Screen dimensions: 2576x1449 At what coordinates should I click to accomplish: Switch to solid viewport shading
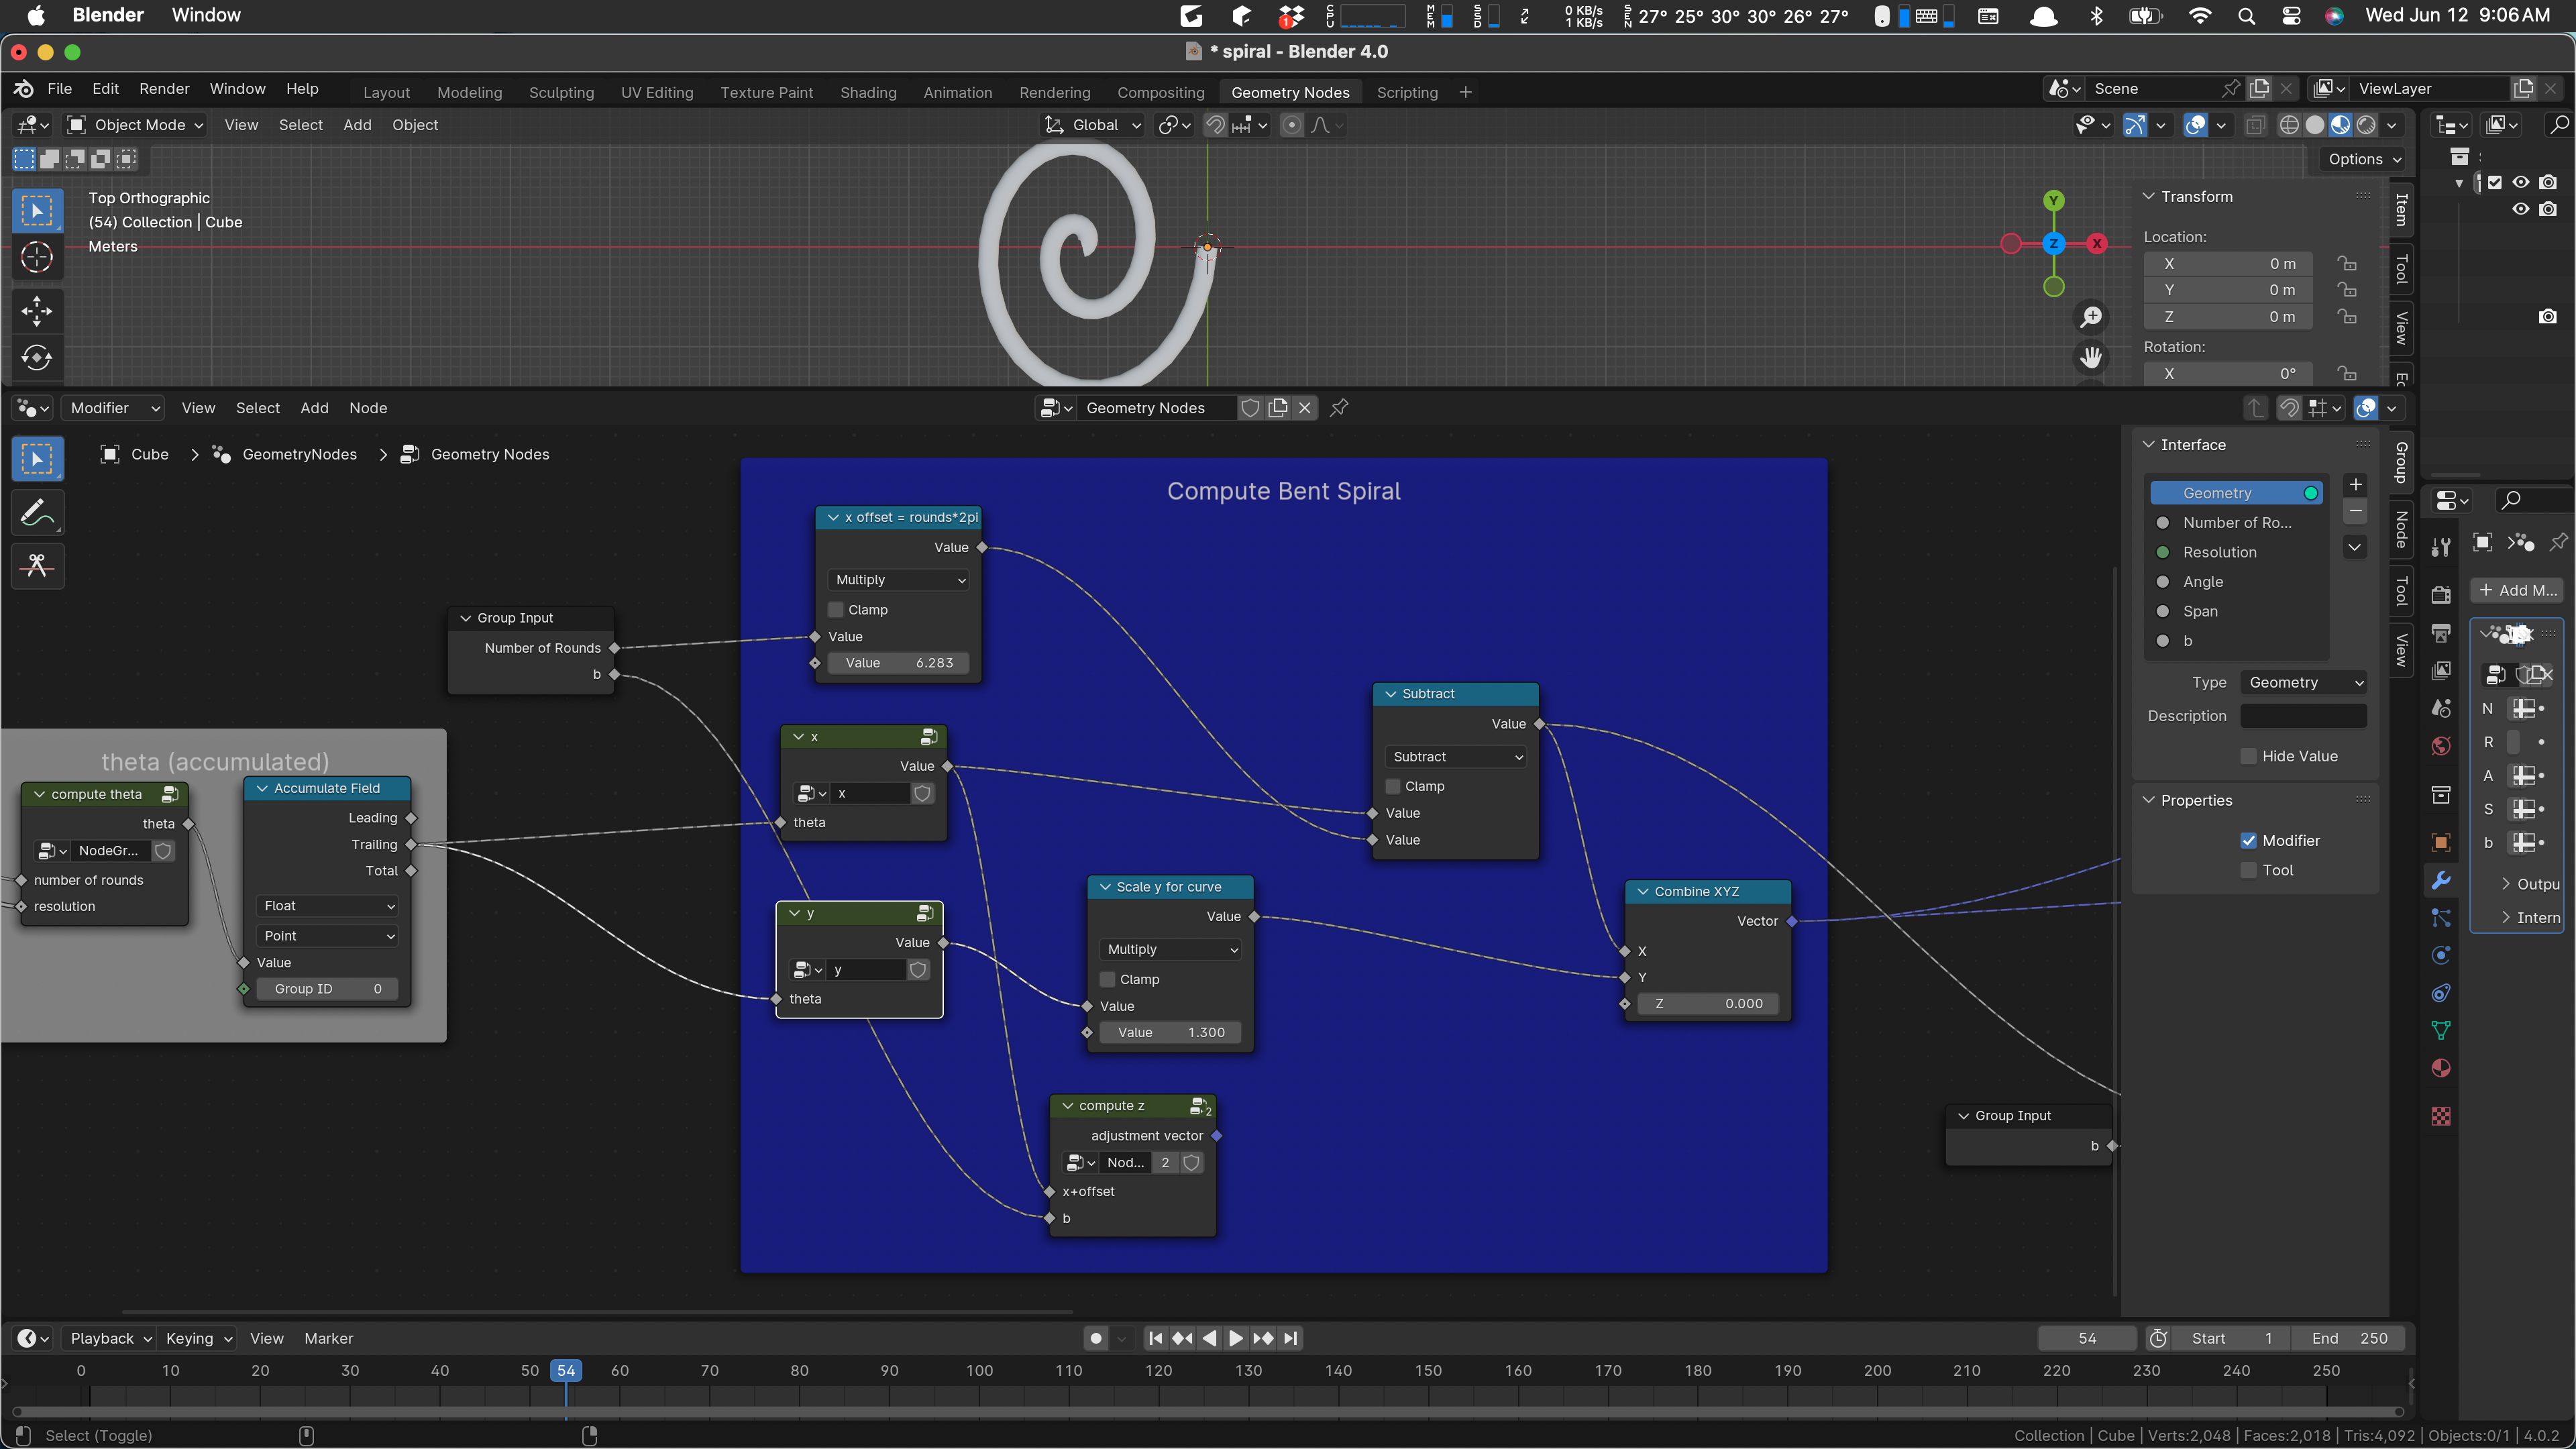point(2314,125)
